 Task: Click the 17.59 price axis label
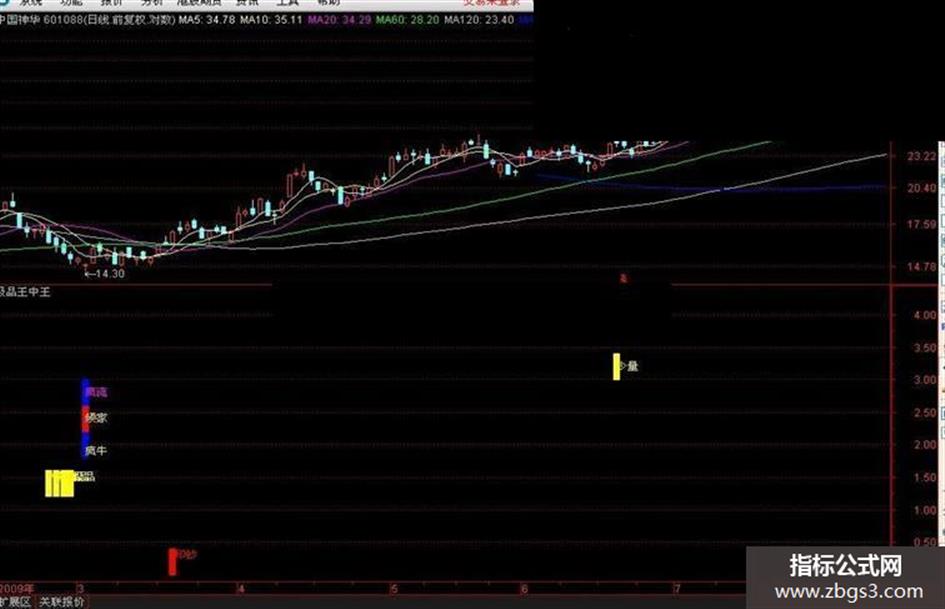point(922,224)
